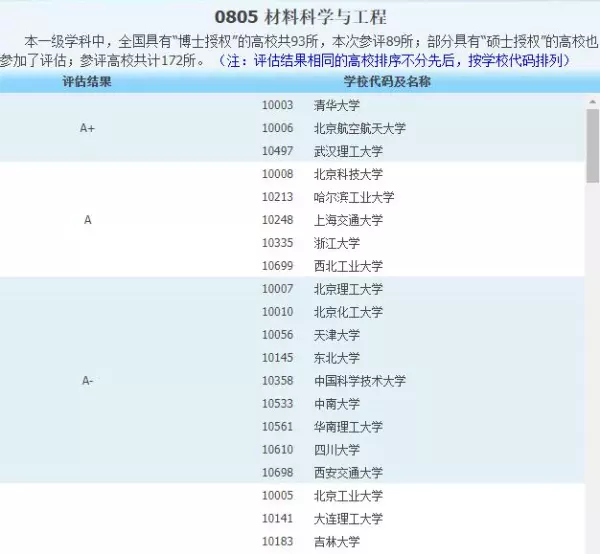Image resolution: width=600 pixels, height=554 pixels.
Task: Click school code 10056
Action: [x=277, y=334]
